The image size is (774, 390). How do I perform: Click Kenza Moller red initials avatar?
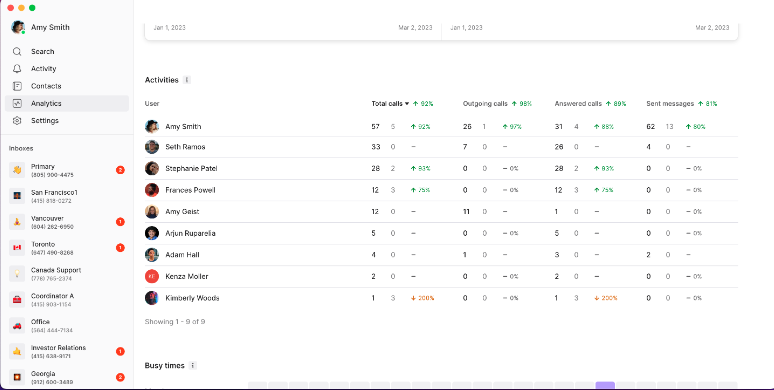point(152,276)
